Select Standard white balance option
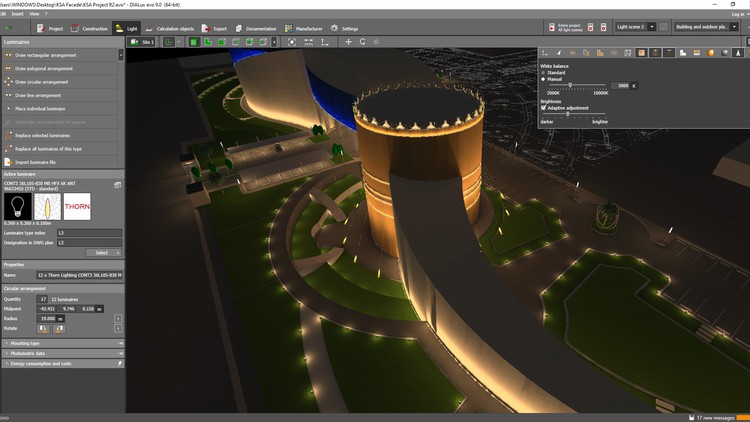 pos(544,73)
